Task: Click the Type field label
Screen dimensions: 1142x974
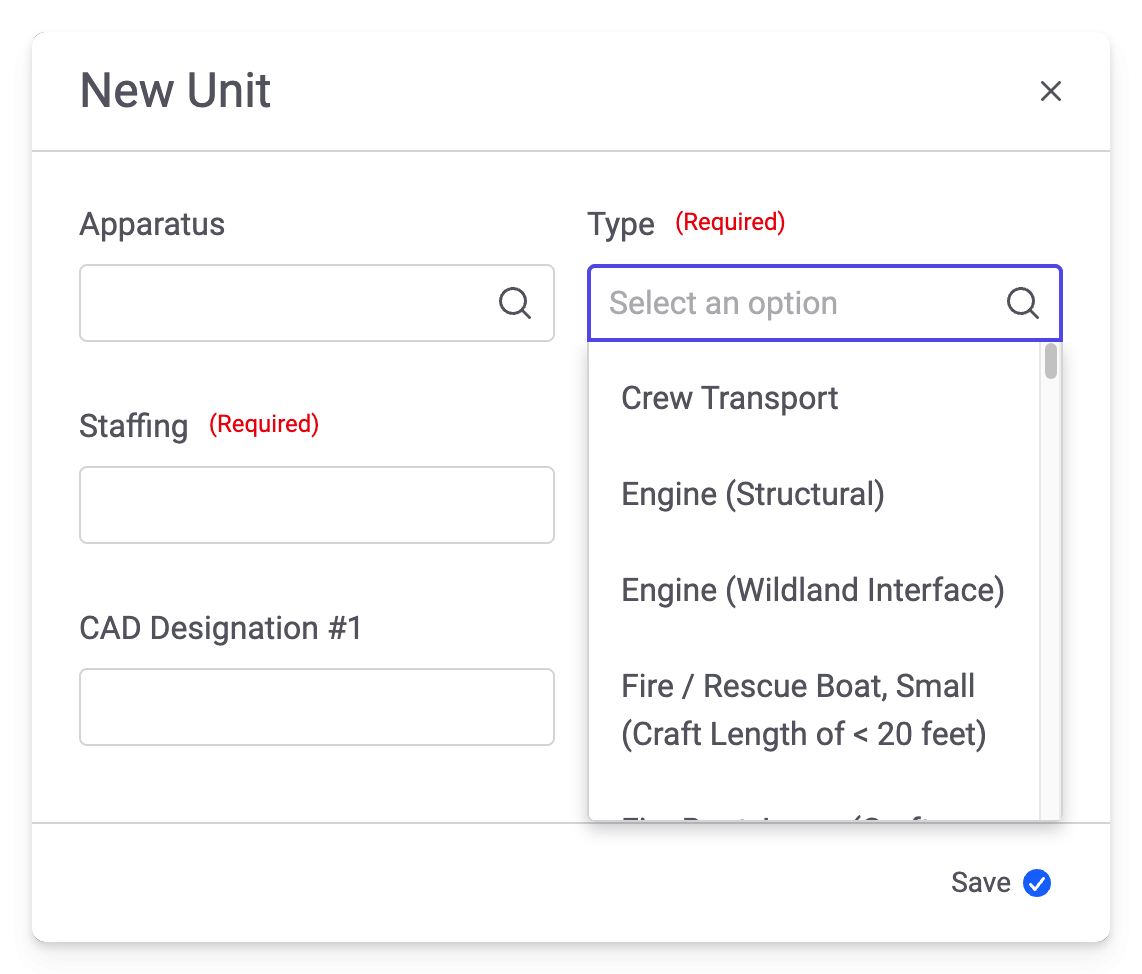Action: coord(620,224)
